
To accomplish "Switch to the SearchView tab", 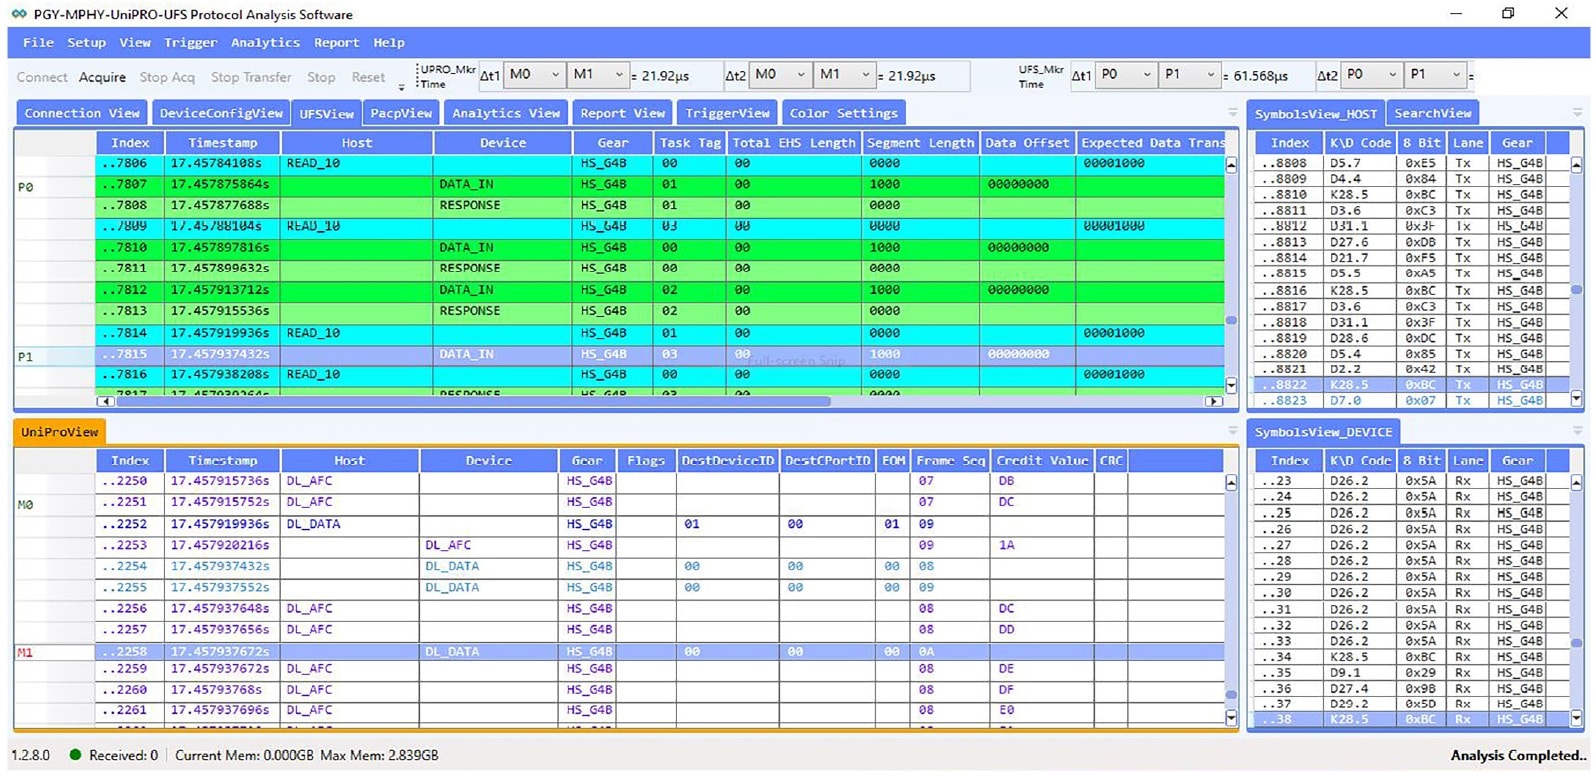I will click(x=1432, y=113).
